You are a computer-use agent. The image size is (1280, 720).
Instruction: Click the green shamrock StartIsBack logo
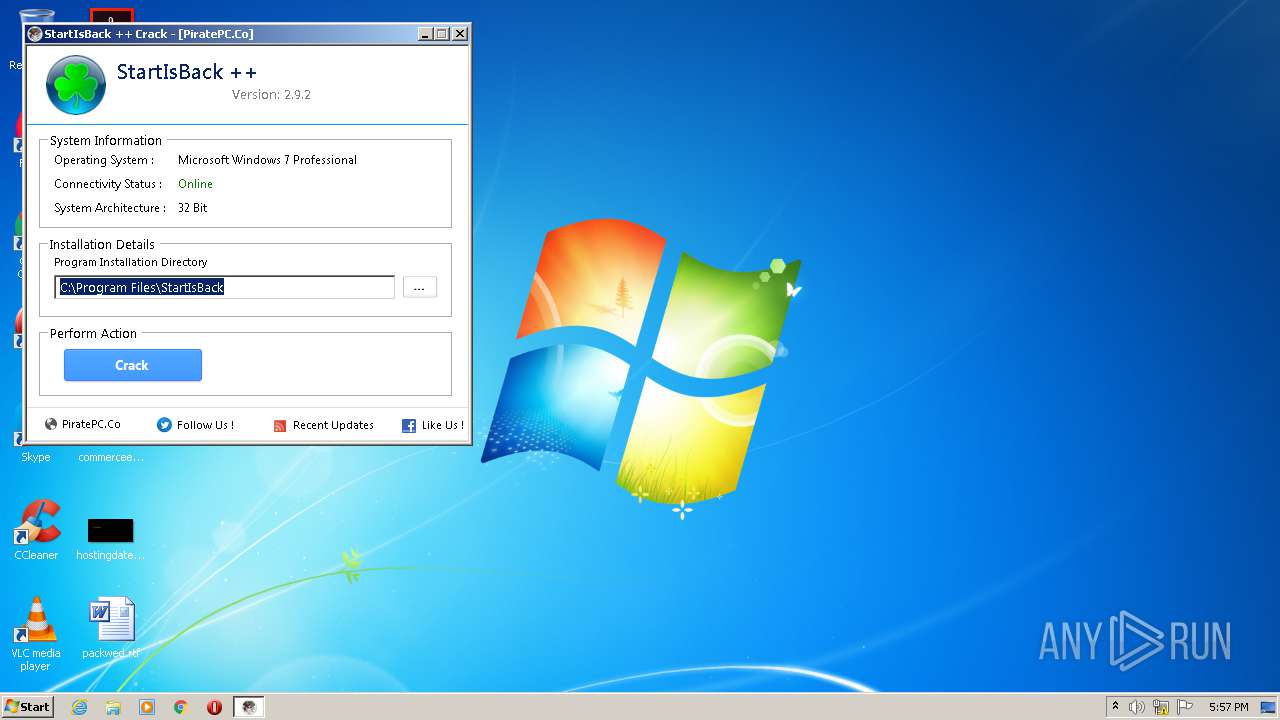(76, 85)
